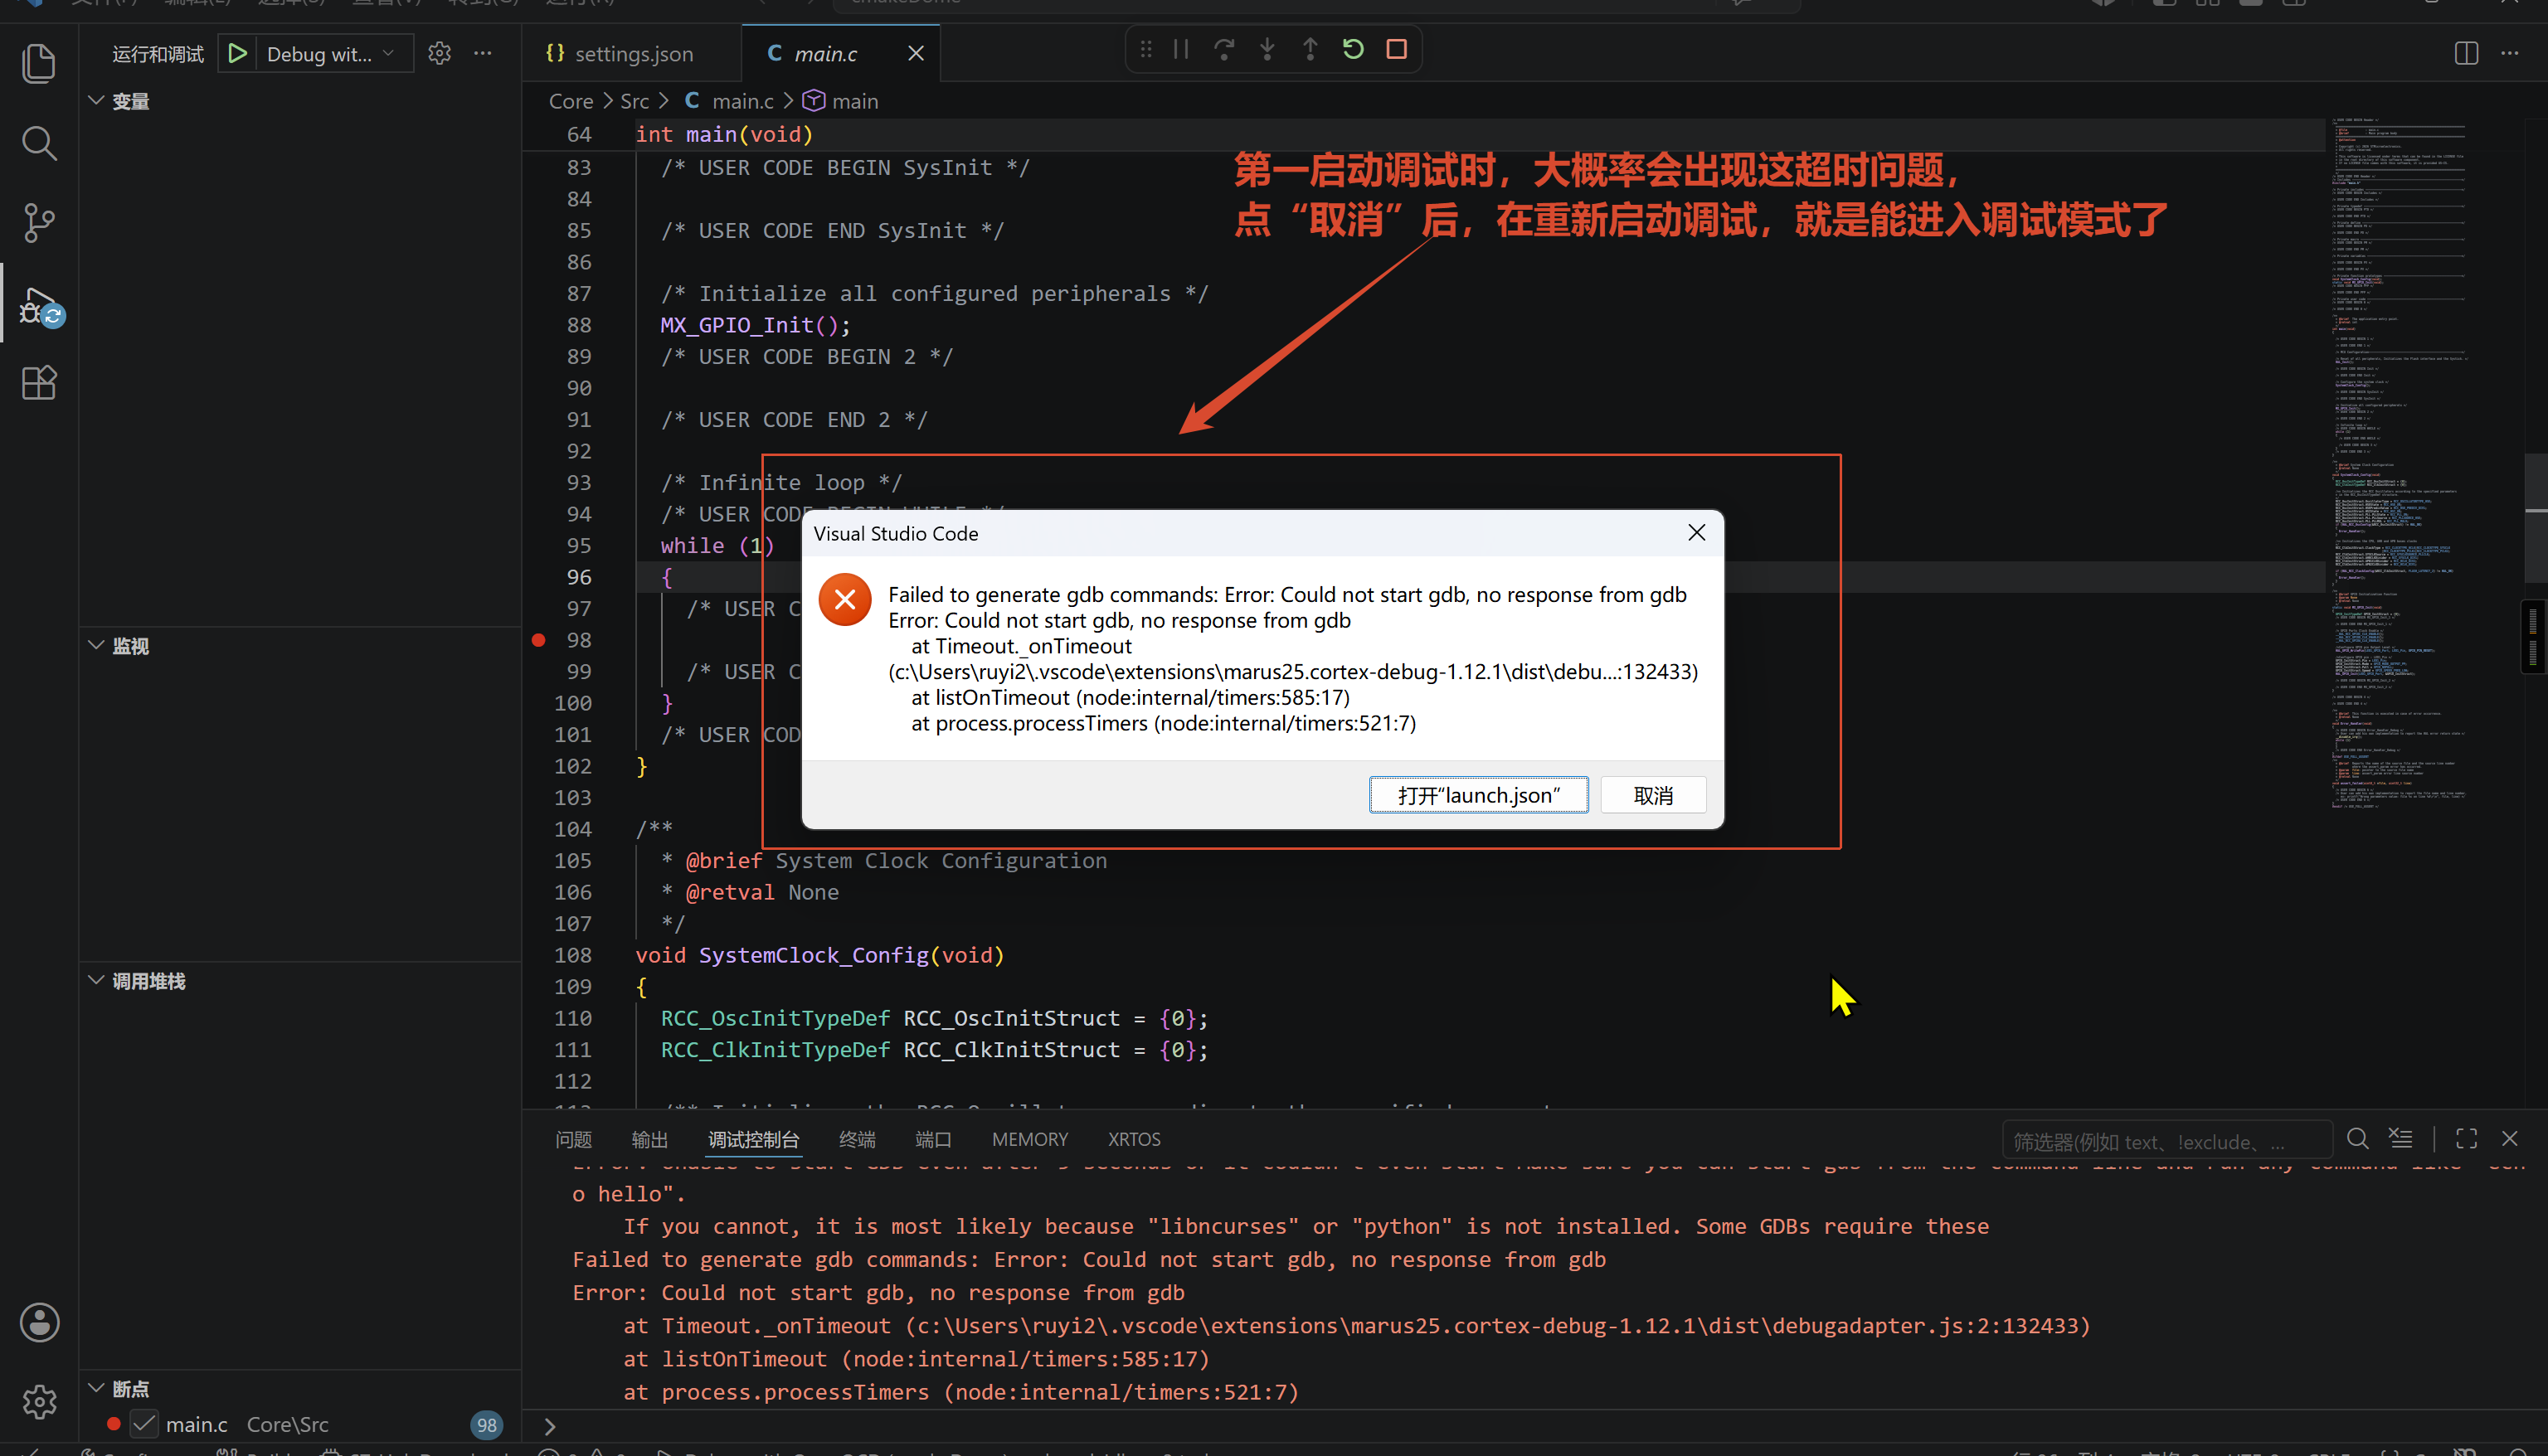Step into using the debug toolbar
Image resolution: width=2548 pixels, height=1456 pixels.
1267,49
